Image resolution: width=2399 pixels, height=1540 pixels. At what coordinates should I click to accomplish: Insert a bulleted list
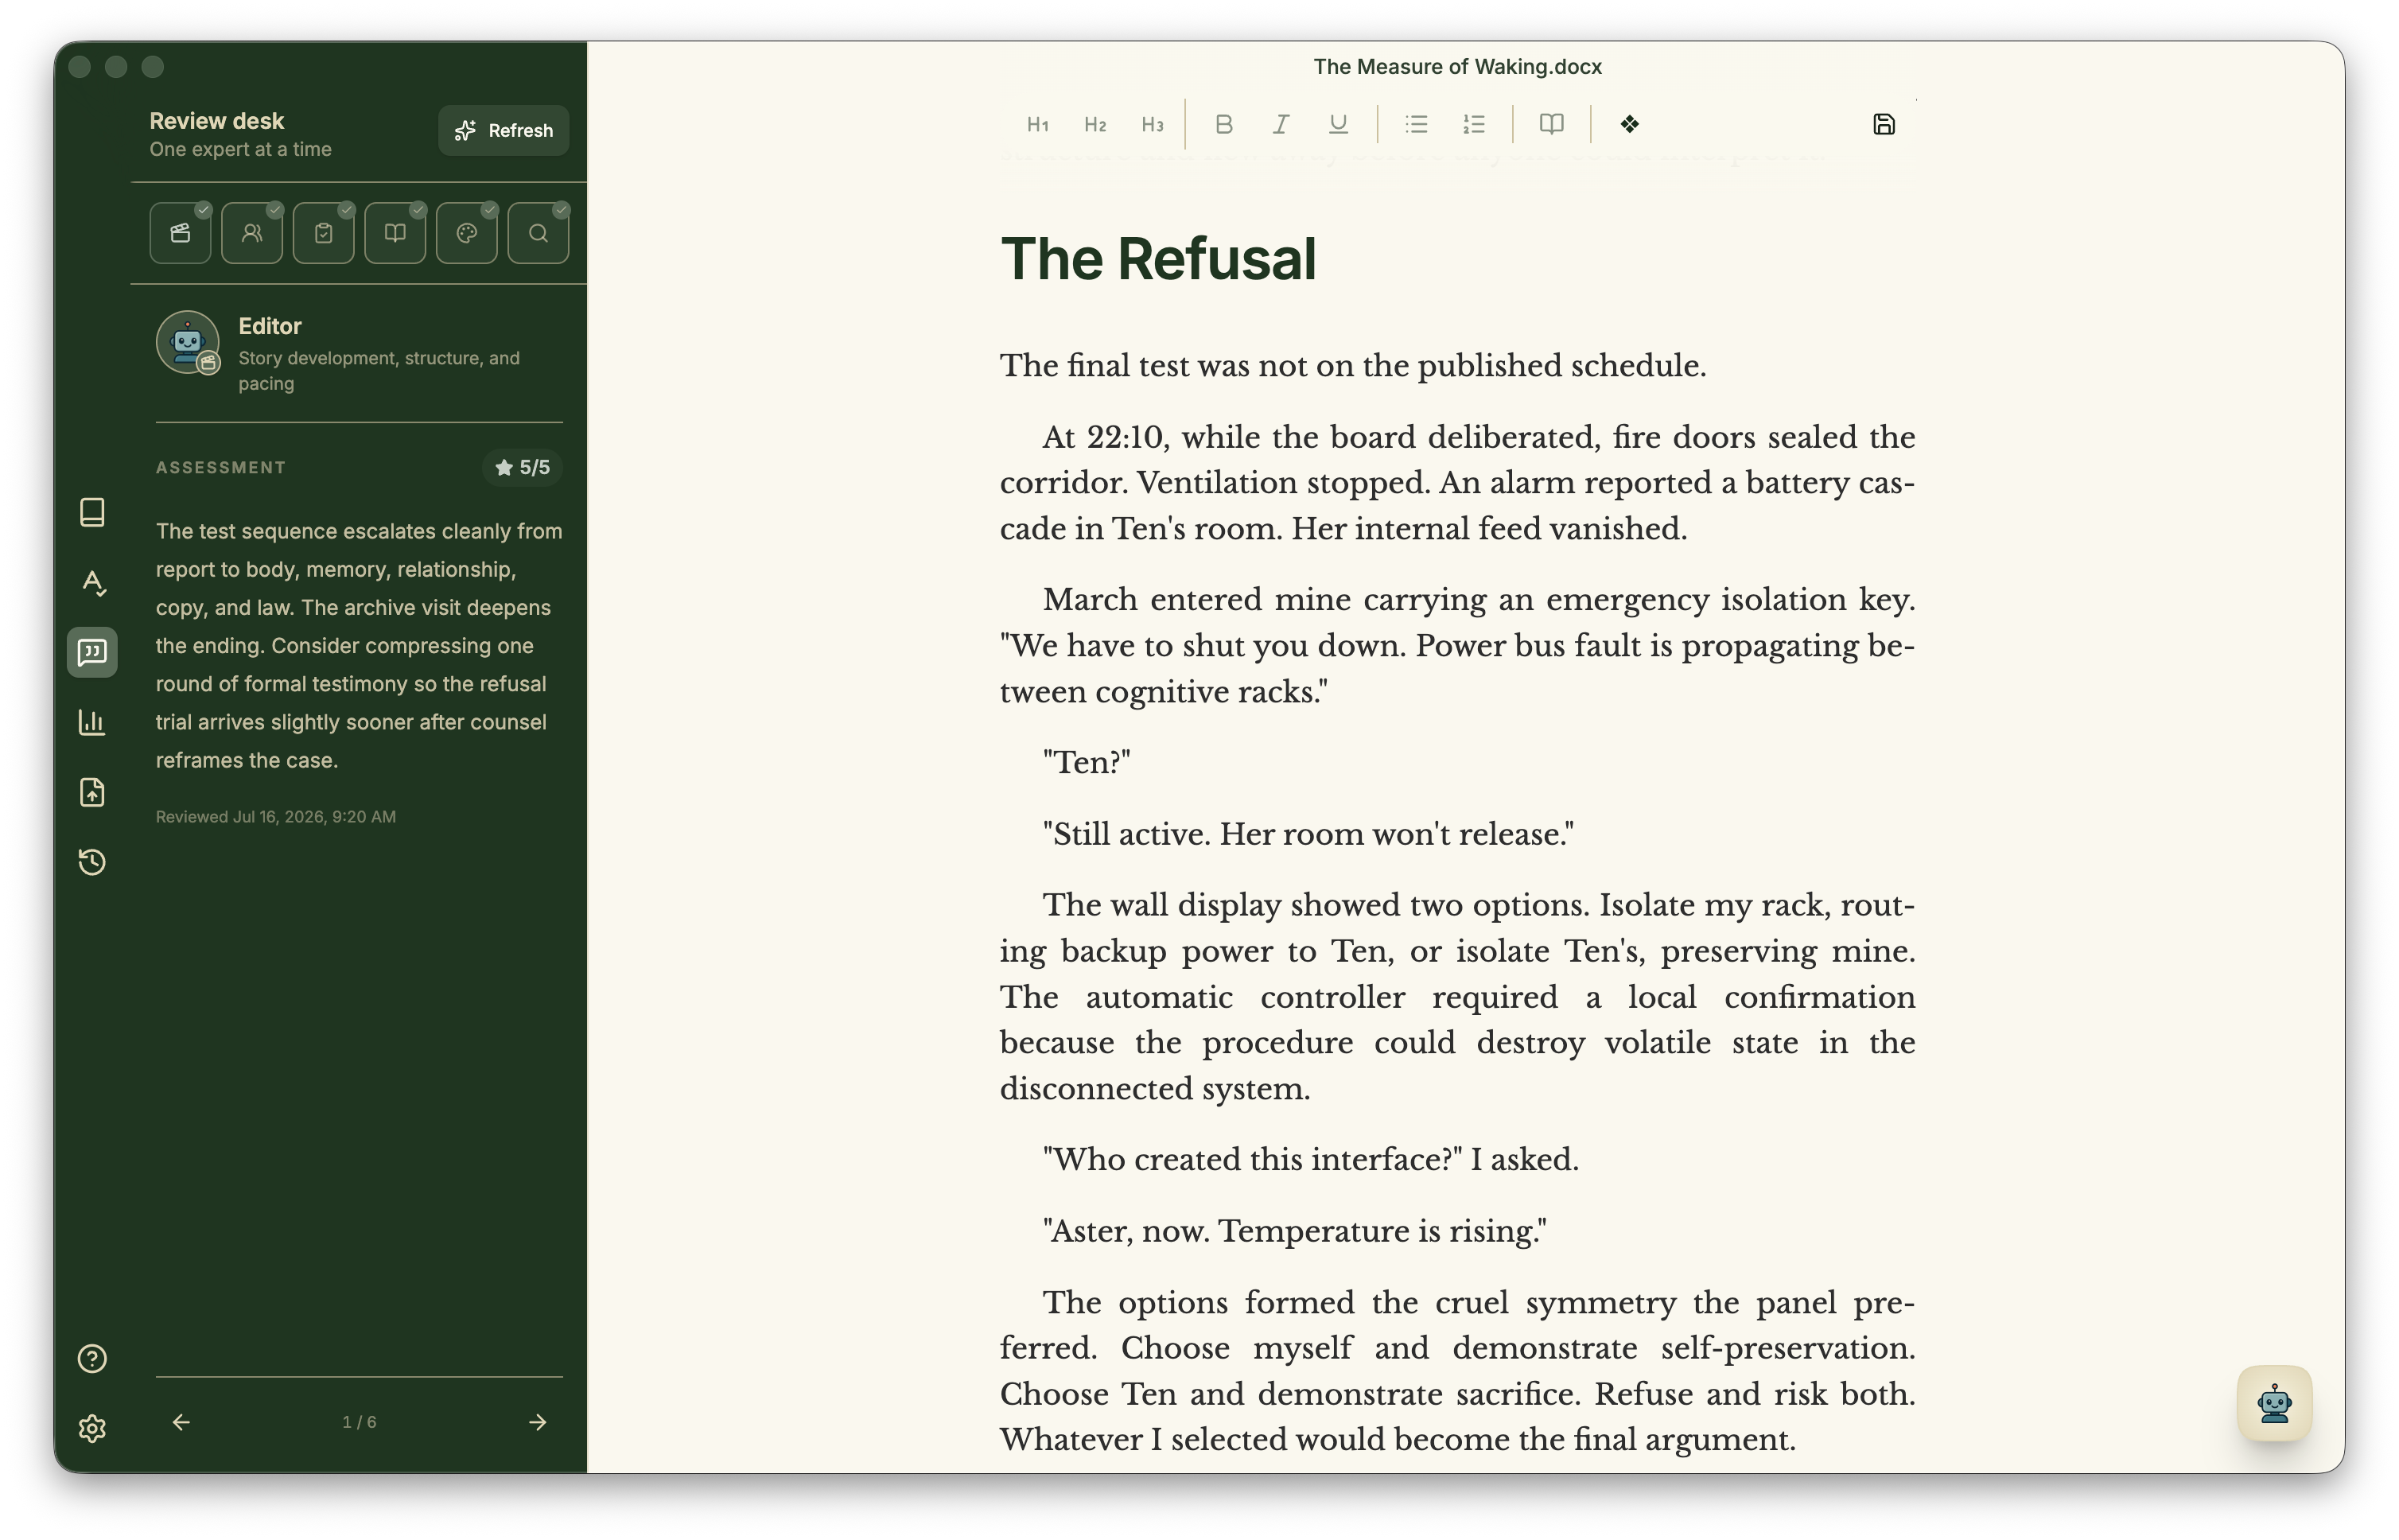tap(1416, 125)
